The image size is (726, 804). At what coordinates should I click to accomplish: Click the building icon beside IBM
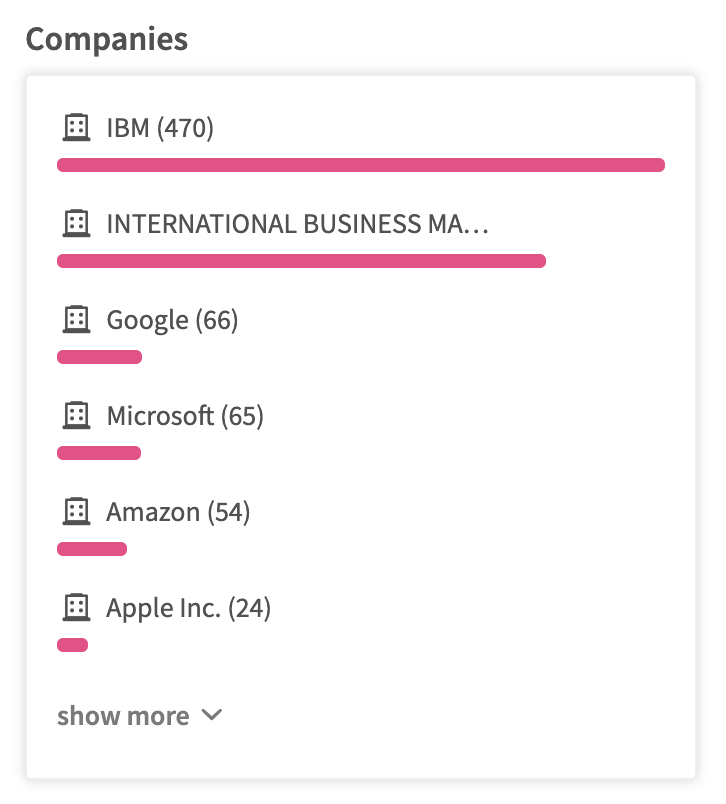click(x=75, y=127)
